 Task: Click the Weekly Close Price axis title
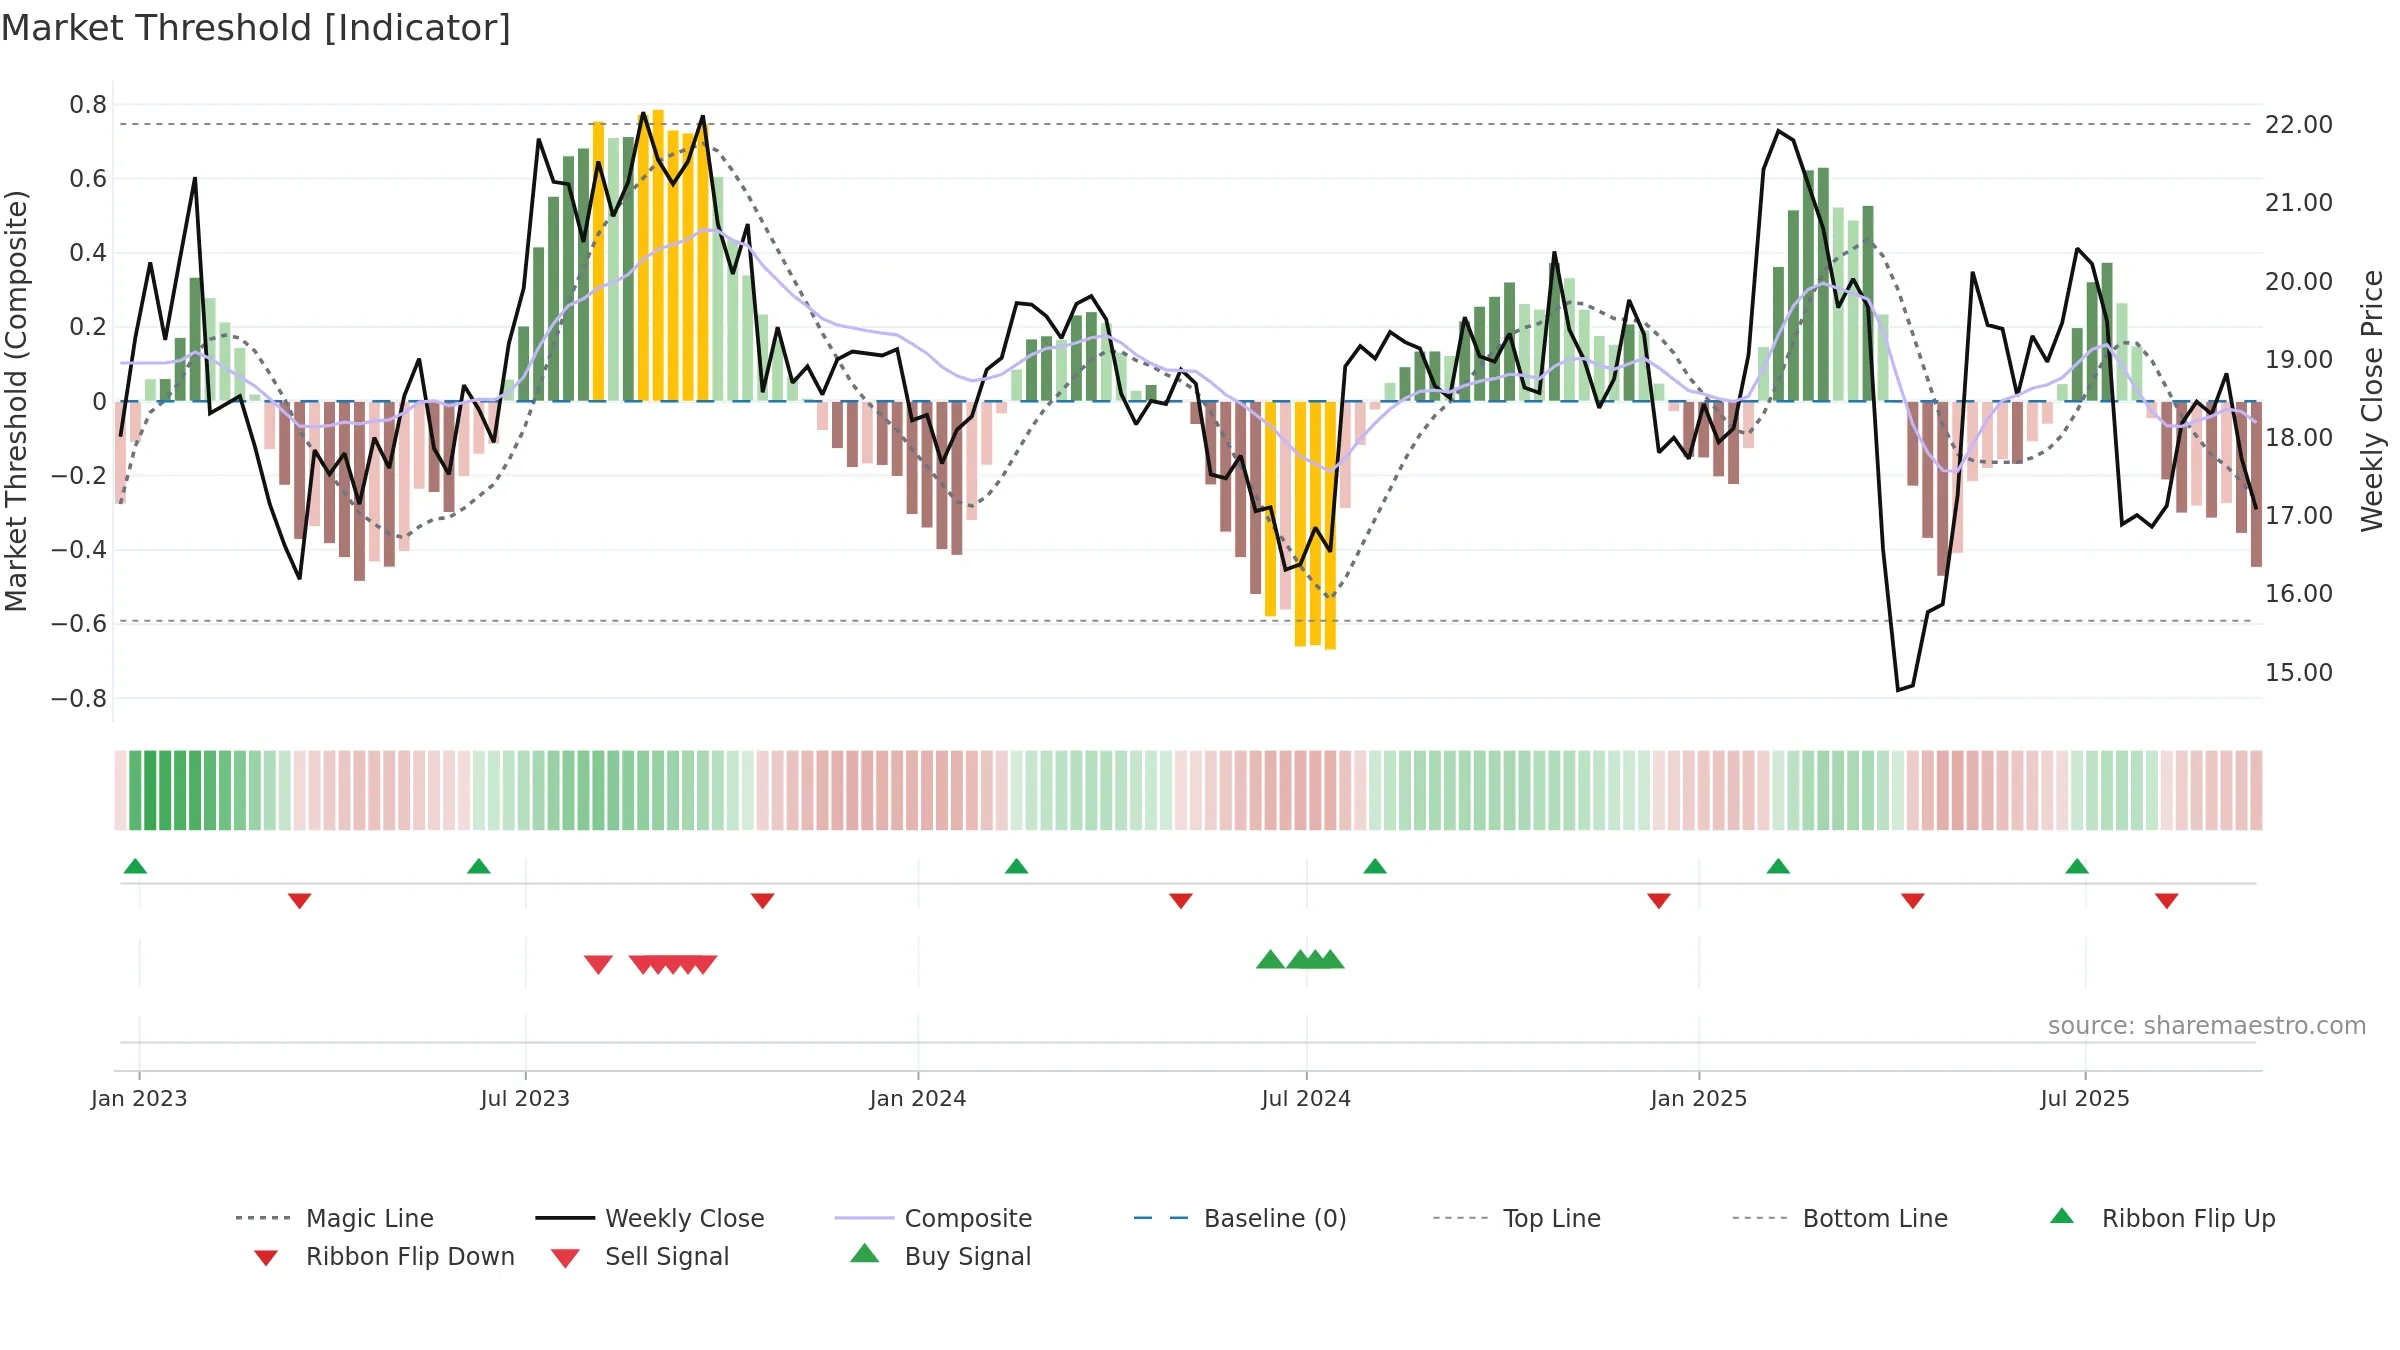(x=2372, y=401)
